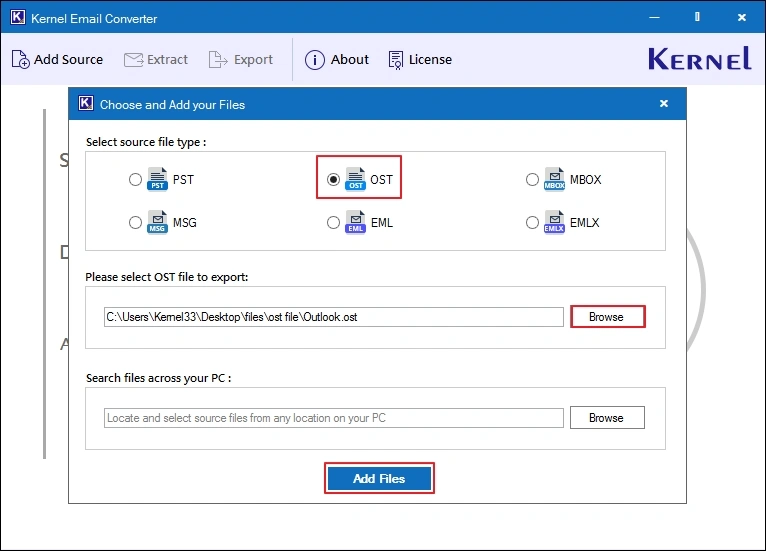Click the 'License' toolbar label
Viewport: 766px width, 551px height.
pyautogui.click(x=430, y=60)
